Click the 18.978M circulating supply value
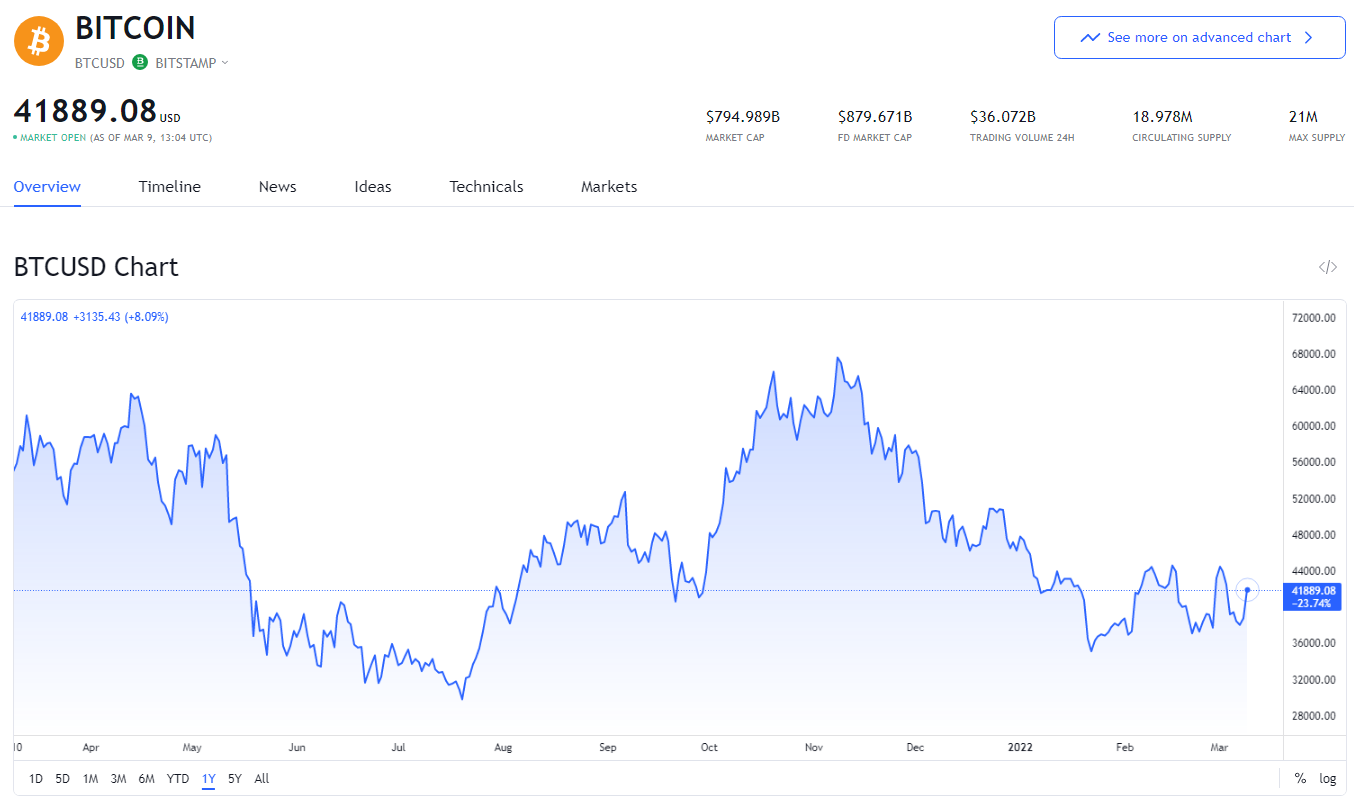The image size is (1354, 803). pos(1162,117)
